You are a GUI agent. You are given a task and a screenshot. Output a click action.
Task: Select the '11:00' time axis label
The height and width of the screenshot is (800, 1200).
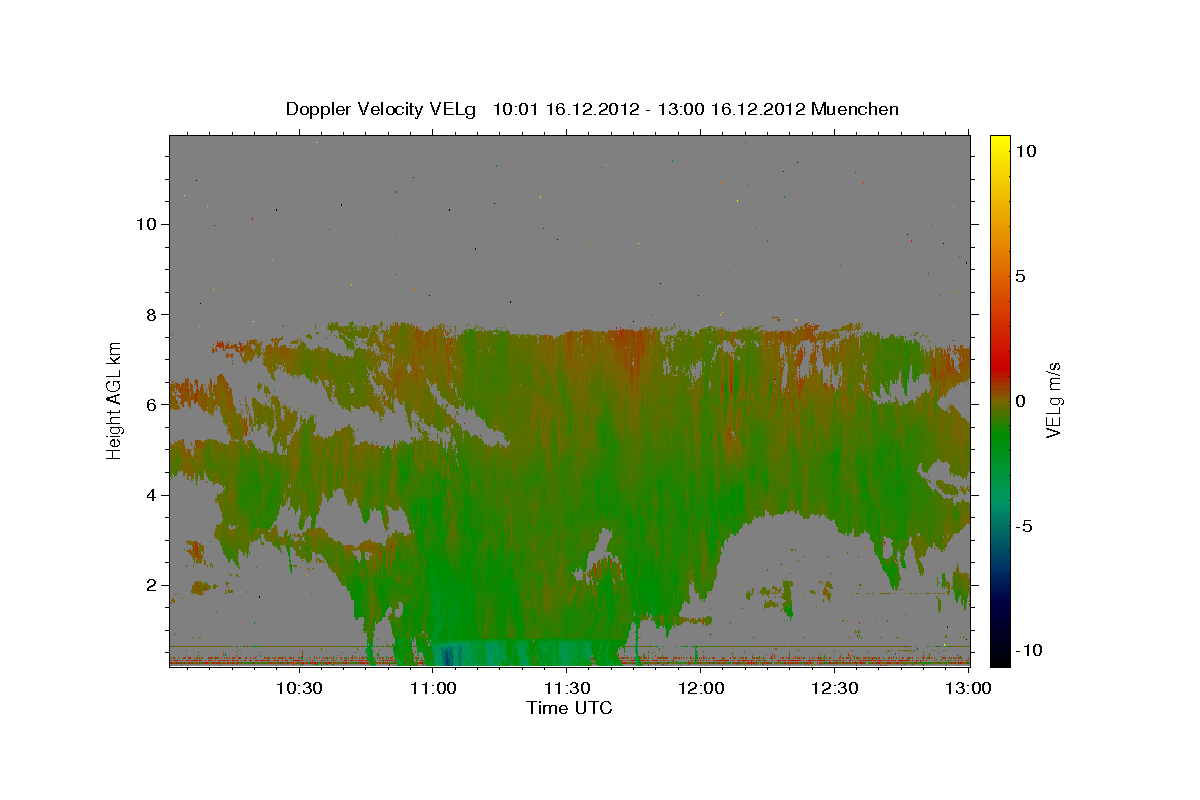[434, 688]
